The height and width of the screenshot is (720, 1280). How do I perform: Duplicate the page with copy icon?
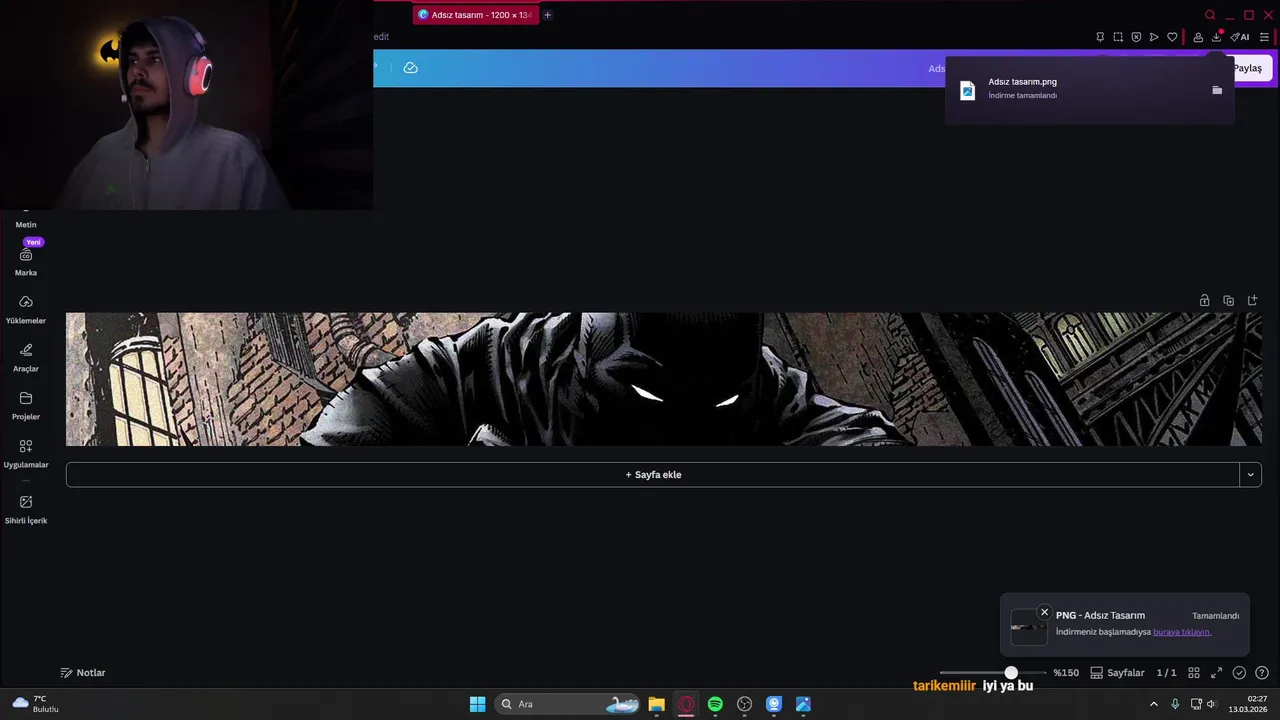1228,300
